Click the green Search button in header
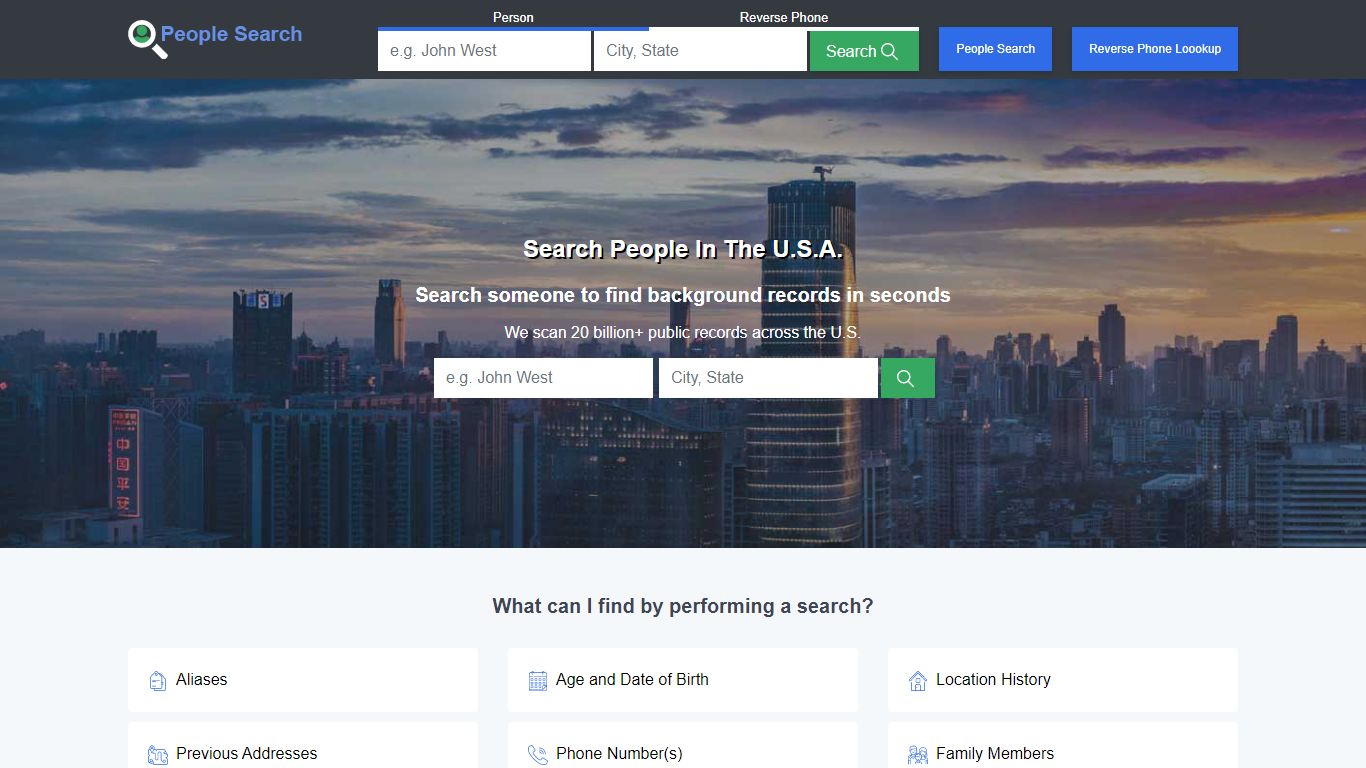This screenshot has width=1366, height=768. click(x=863, y=50)
